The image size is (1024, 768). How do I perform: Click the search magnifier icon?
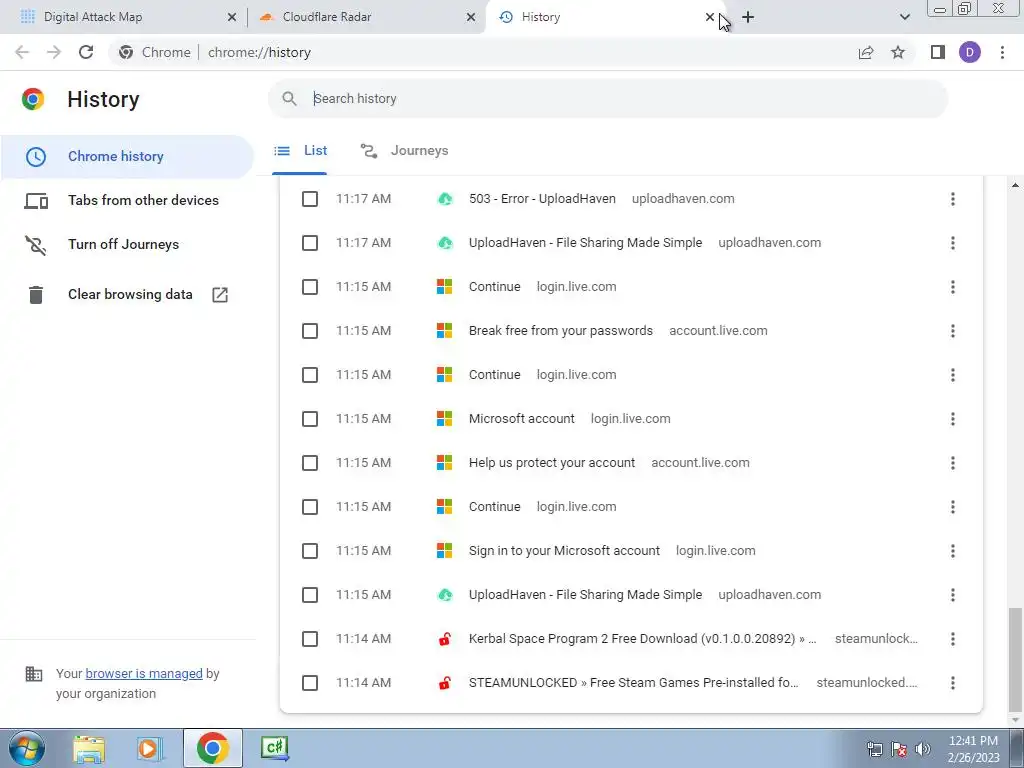point(289,99)
